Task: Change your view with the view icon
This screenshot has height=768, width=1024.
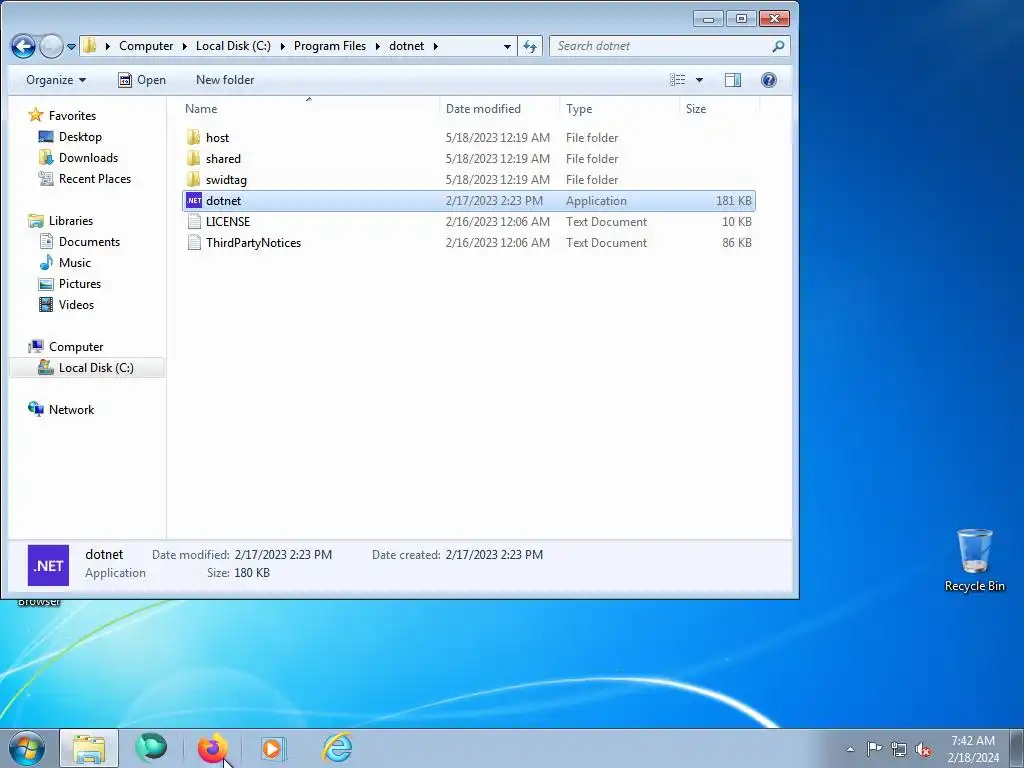Action: point(678,80)
